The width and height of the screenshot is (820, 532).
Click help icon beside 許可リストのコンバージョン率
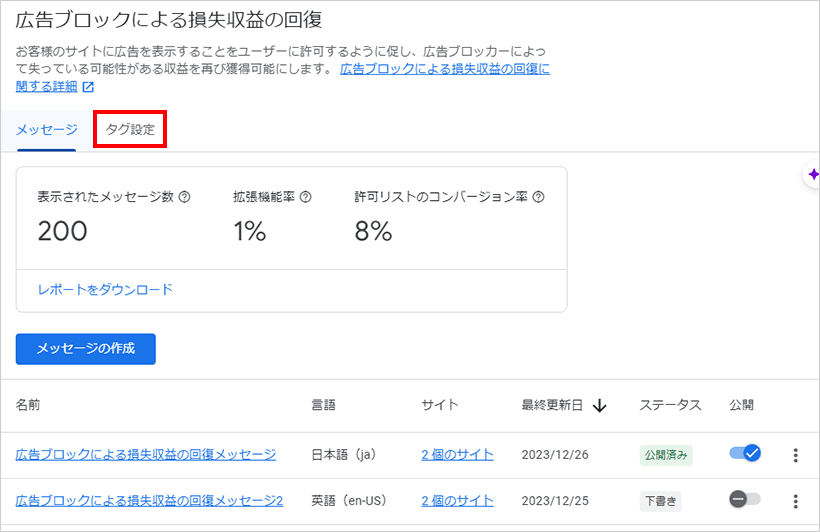pos(538,197)
